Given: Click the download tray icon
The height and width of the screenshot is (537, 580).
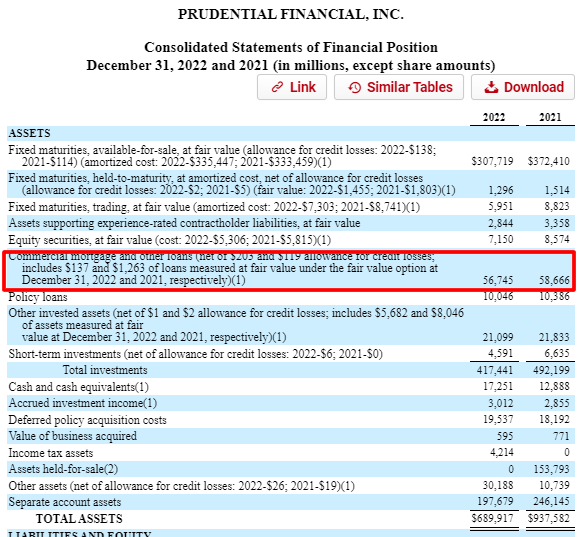Looking at the screenshot, I should click(491, 87).
